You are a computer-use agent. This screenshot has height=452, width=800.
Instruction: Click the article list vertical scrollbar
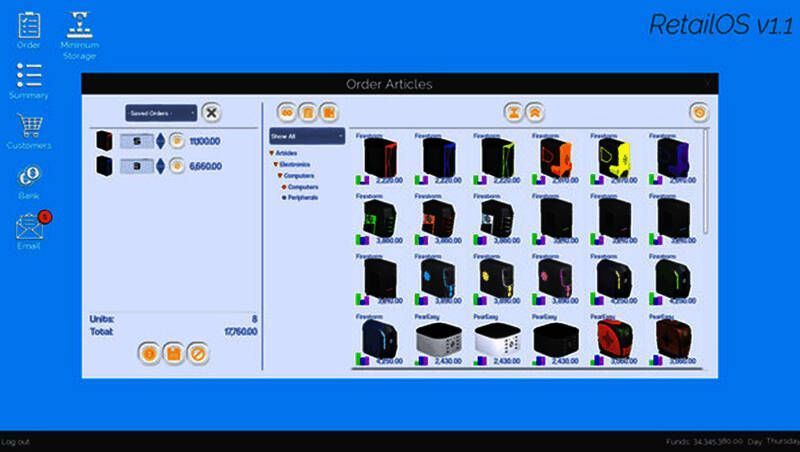(706, 200)
